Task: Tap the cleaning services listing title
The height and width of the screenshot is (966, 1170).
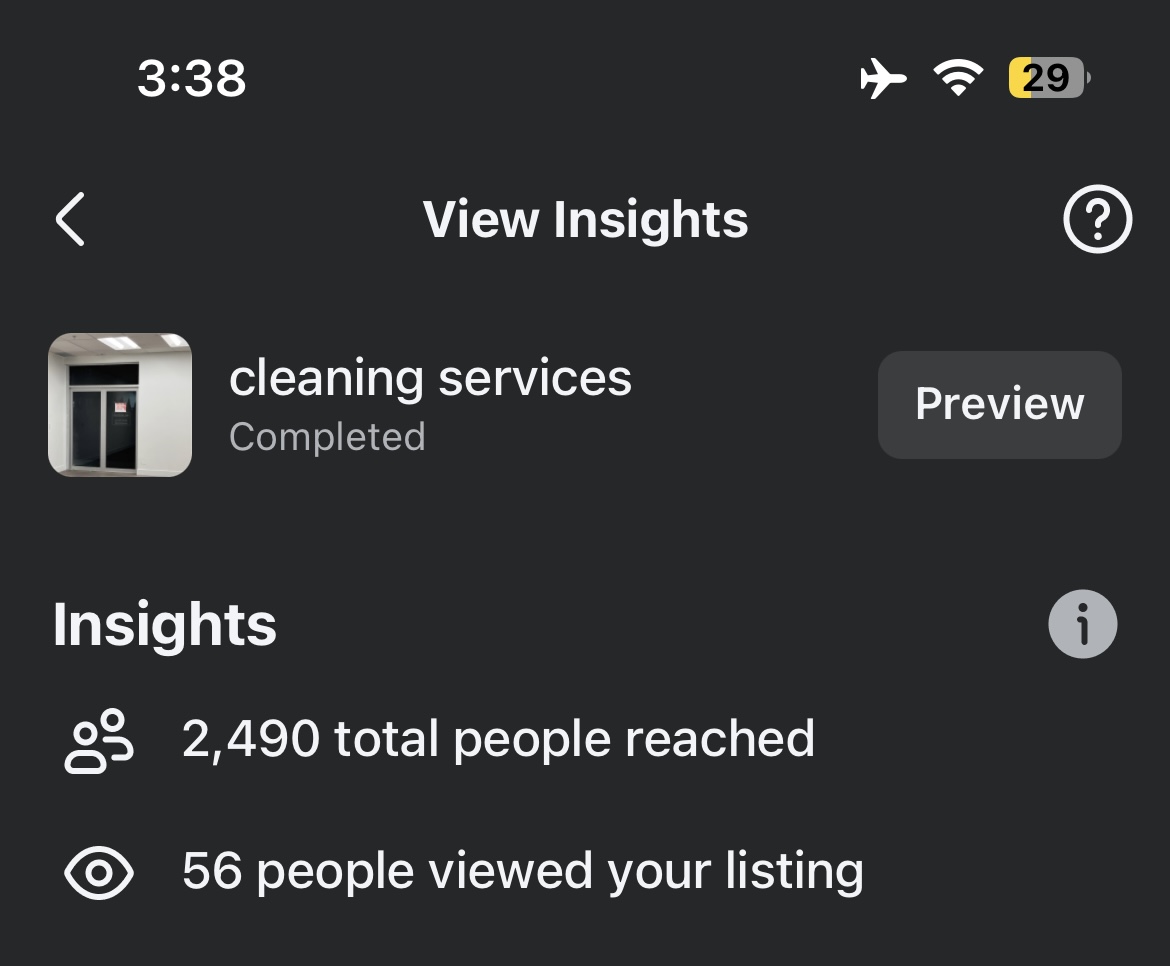Action: click(430, 378)
